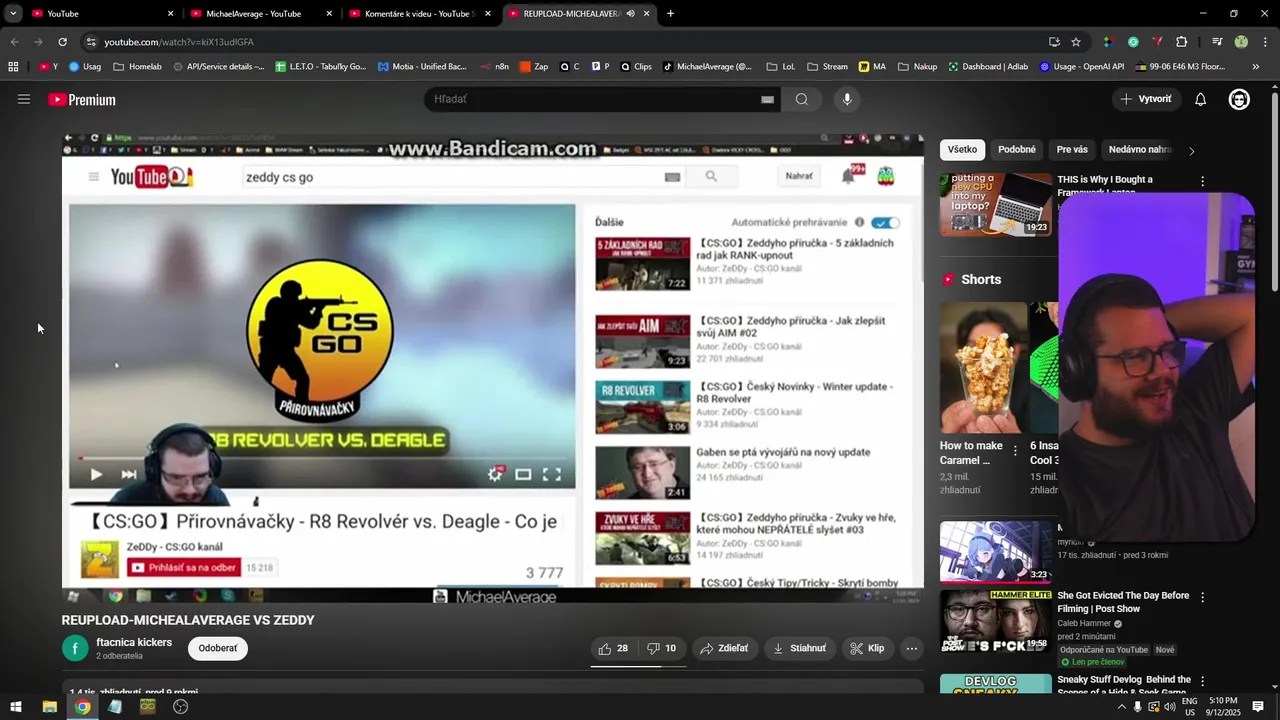Viewport: 1280px width, 720px height.
Task: Expand the LoL bookmarks folder
Action: (780, 67)
